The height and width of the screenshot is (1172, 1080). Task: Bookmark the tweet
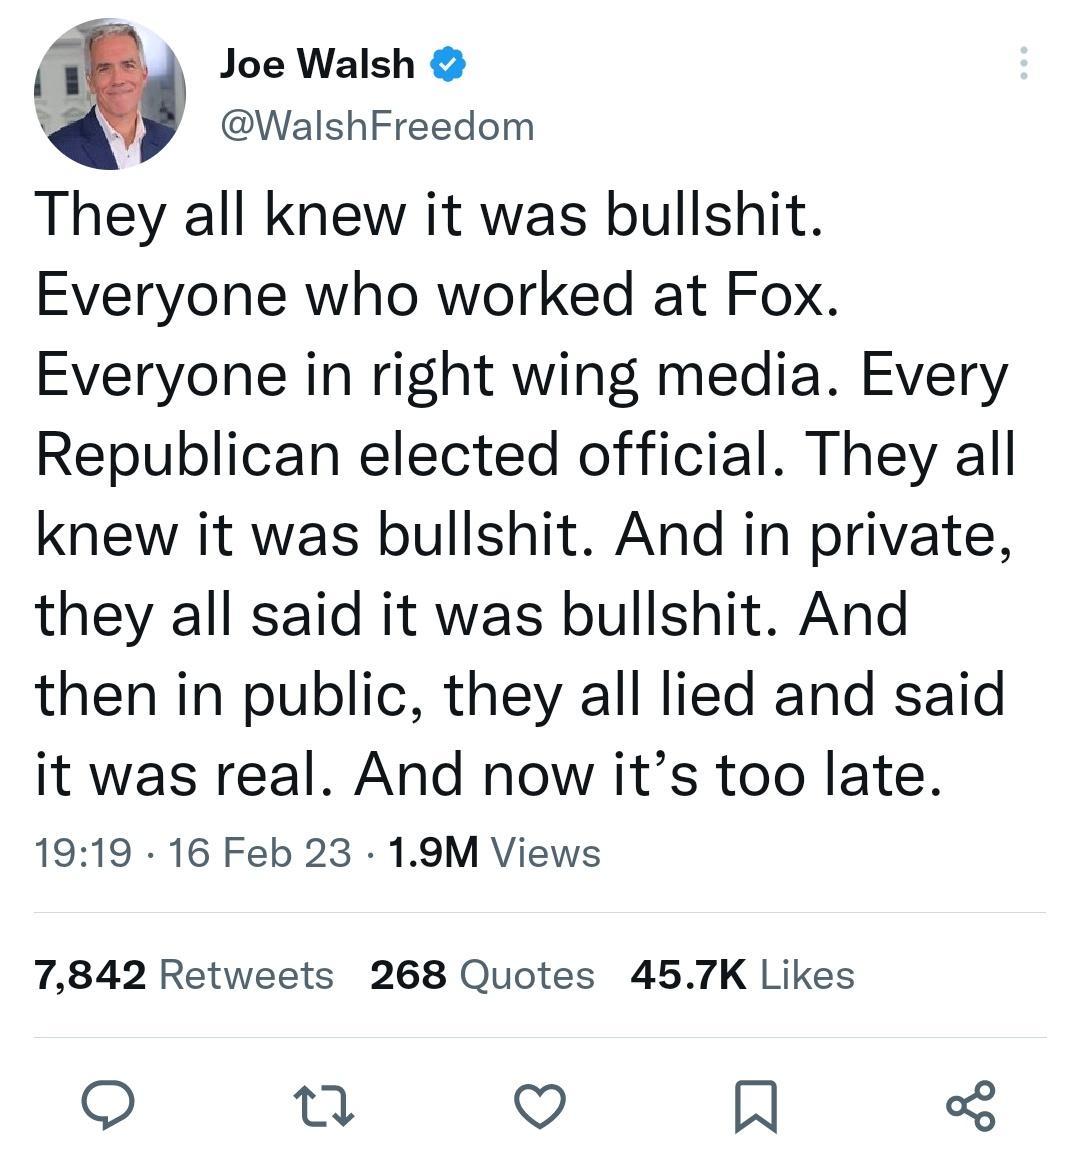click(755, 1107)
